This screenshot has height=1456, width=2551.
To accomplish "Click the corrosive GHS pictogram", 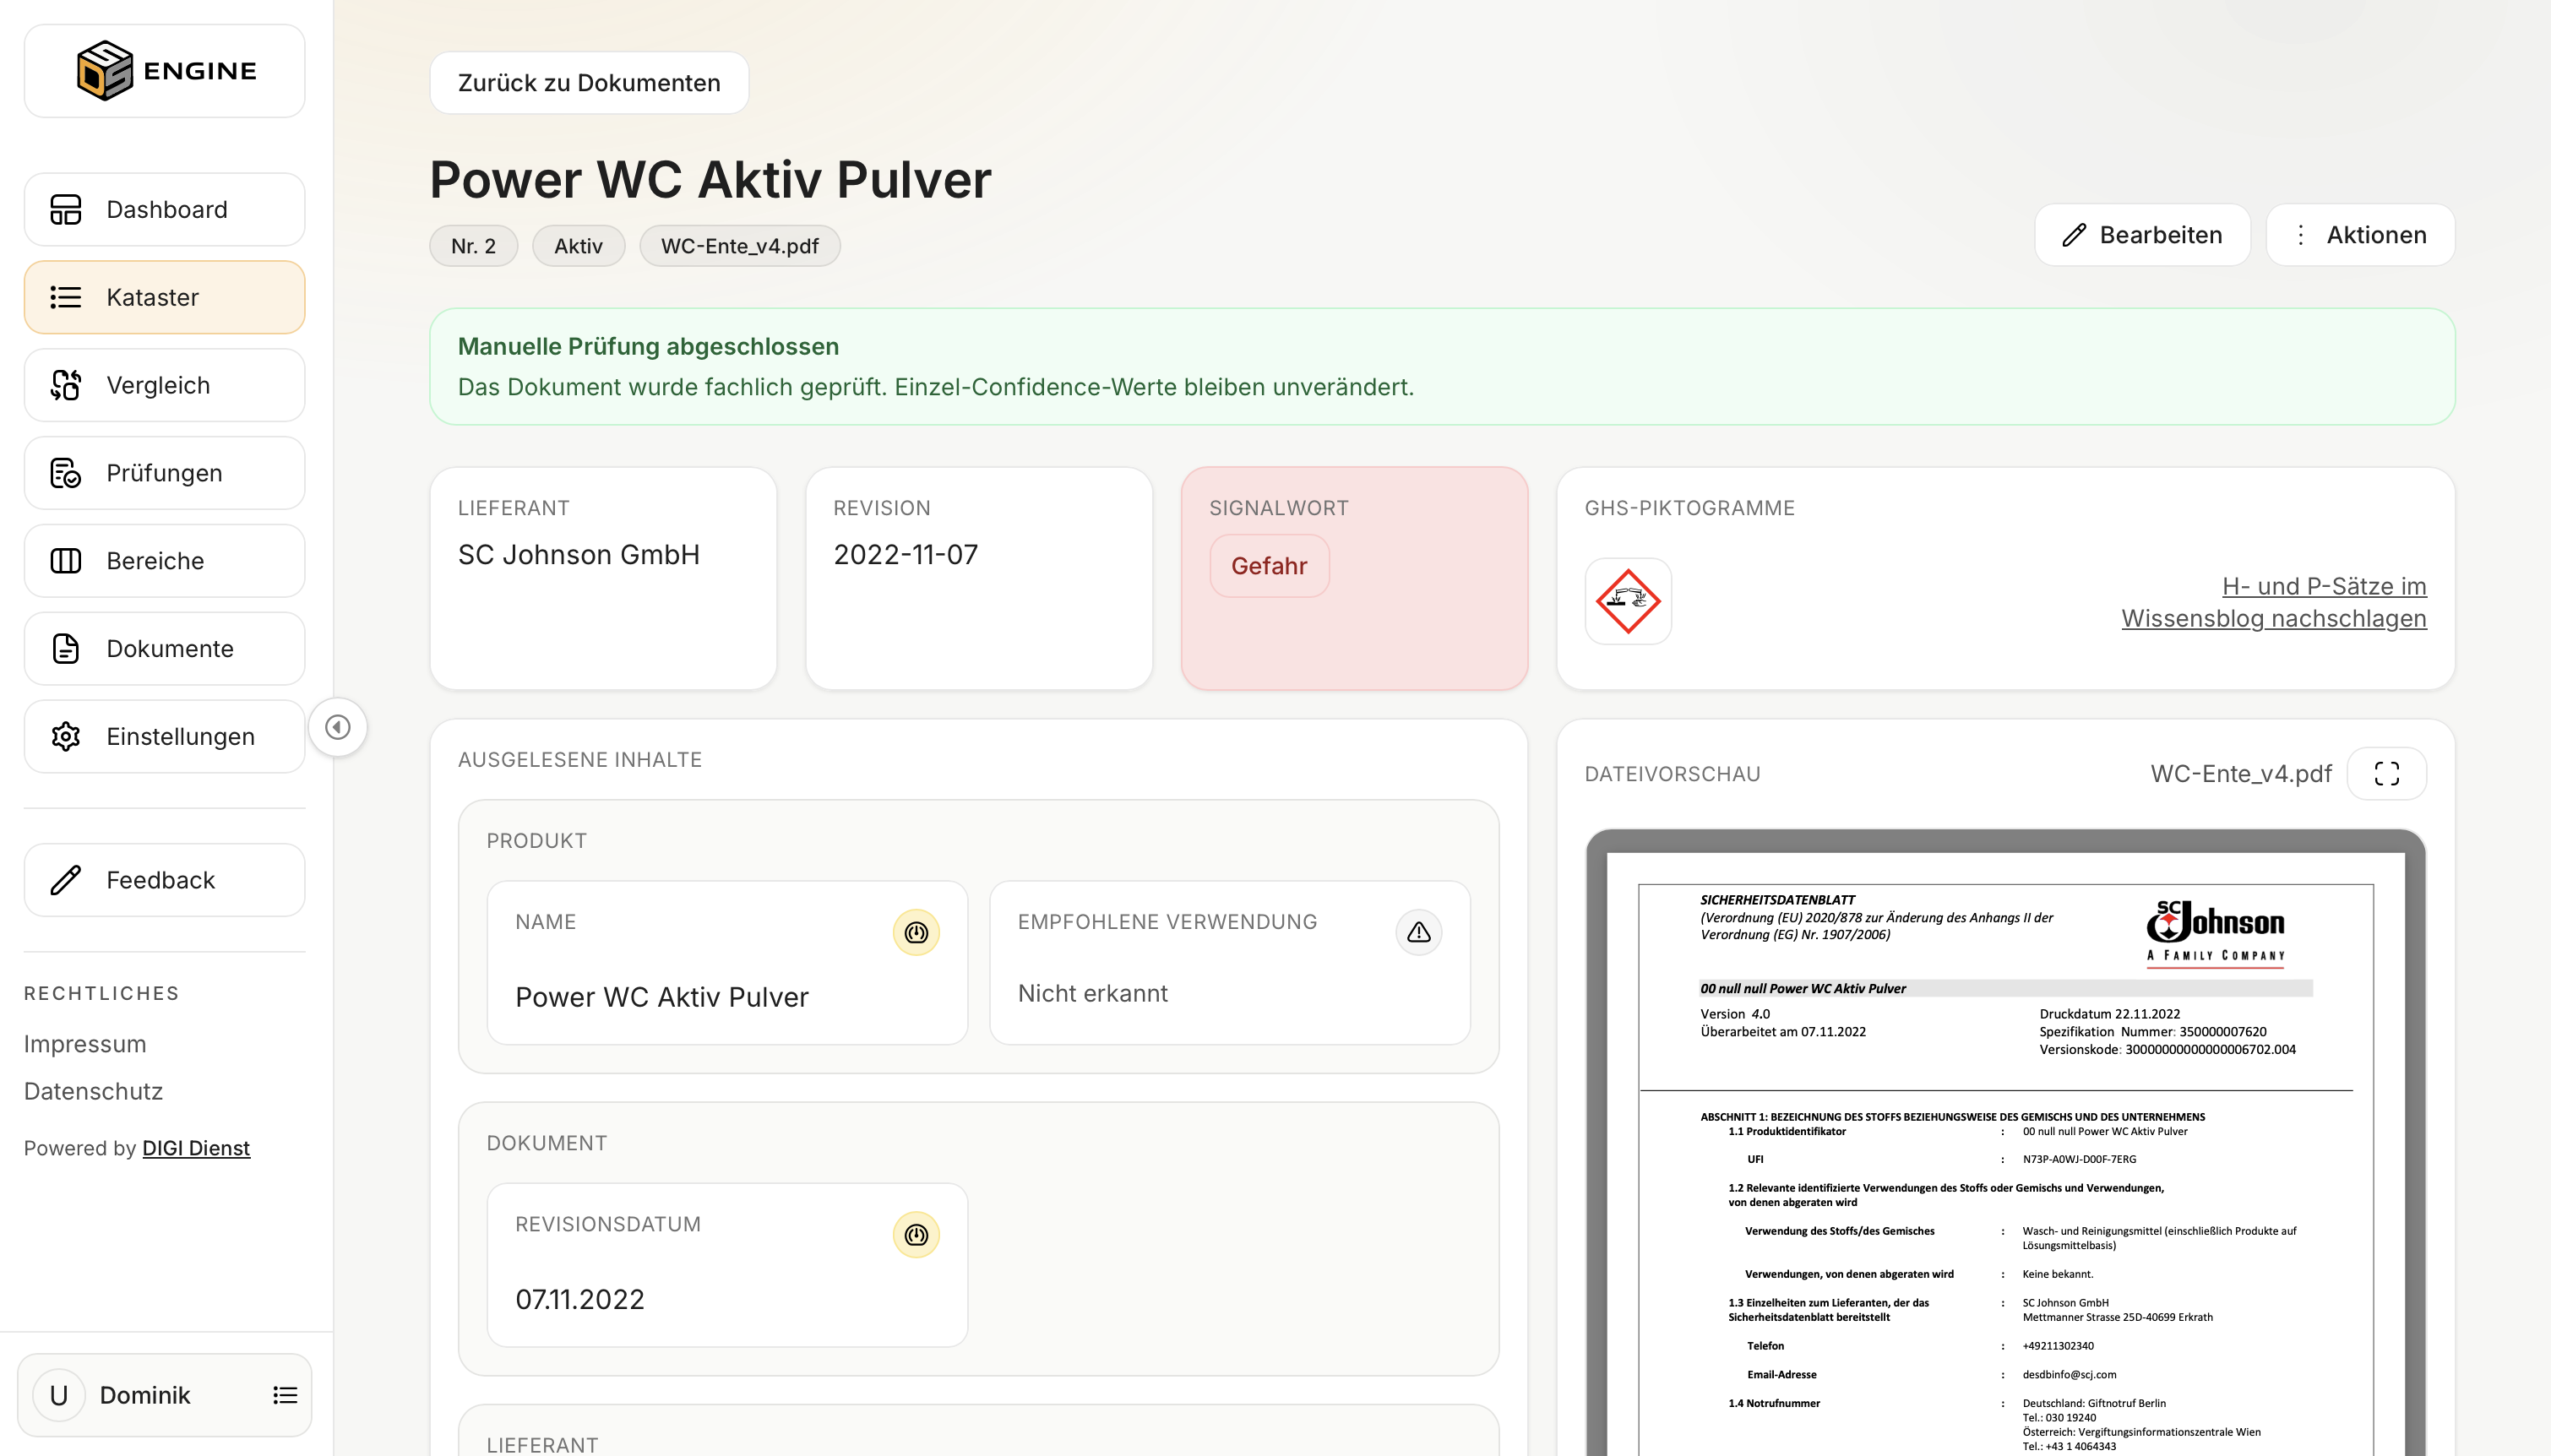I will click(1628, 602).
